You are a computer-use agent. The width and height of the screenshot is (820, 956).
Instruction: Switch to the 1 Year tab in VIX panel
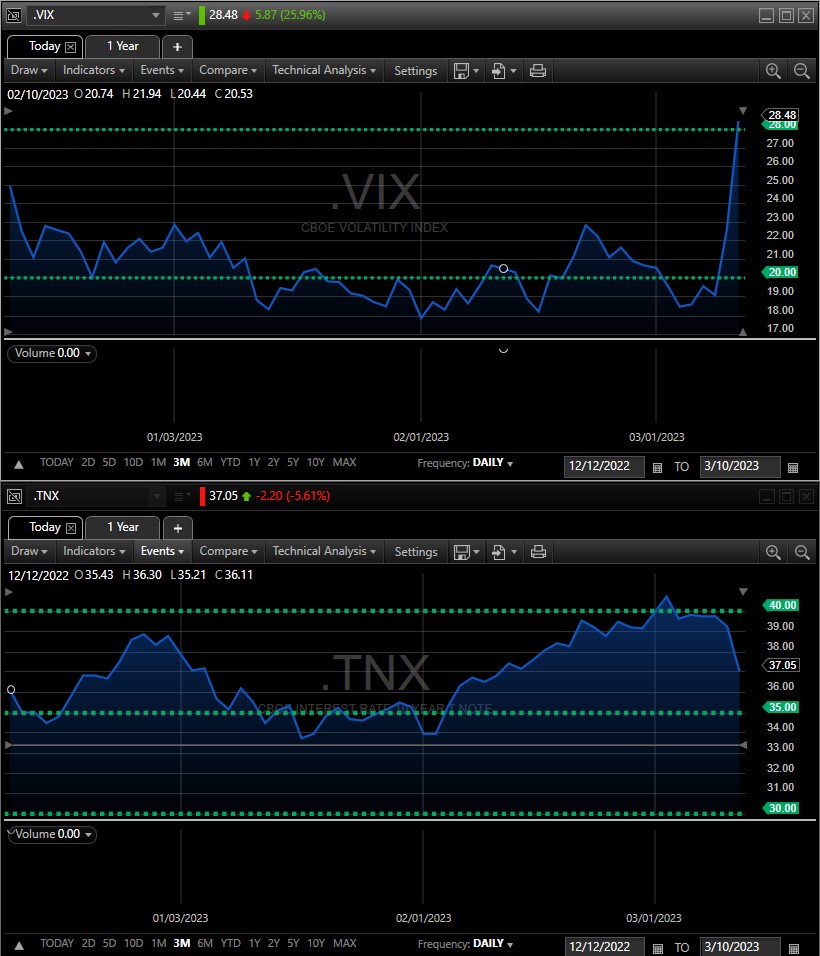click(x=122, y=46)
